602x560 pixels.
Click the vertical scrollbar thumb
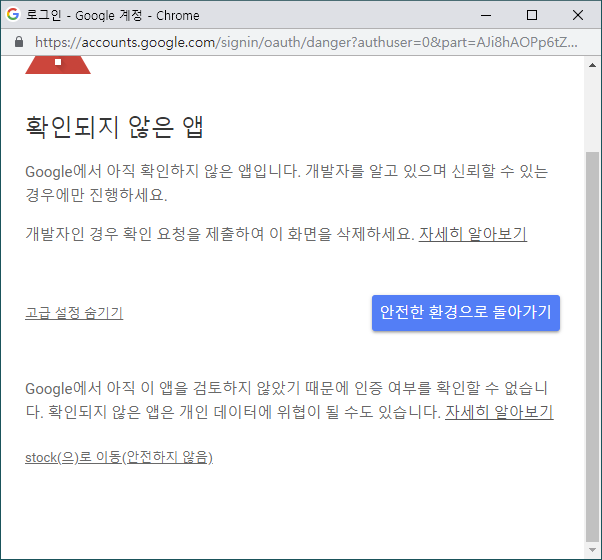592,346
